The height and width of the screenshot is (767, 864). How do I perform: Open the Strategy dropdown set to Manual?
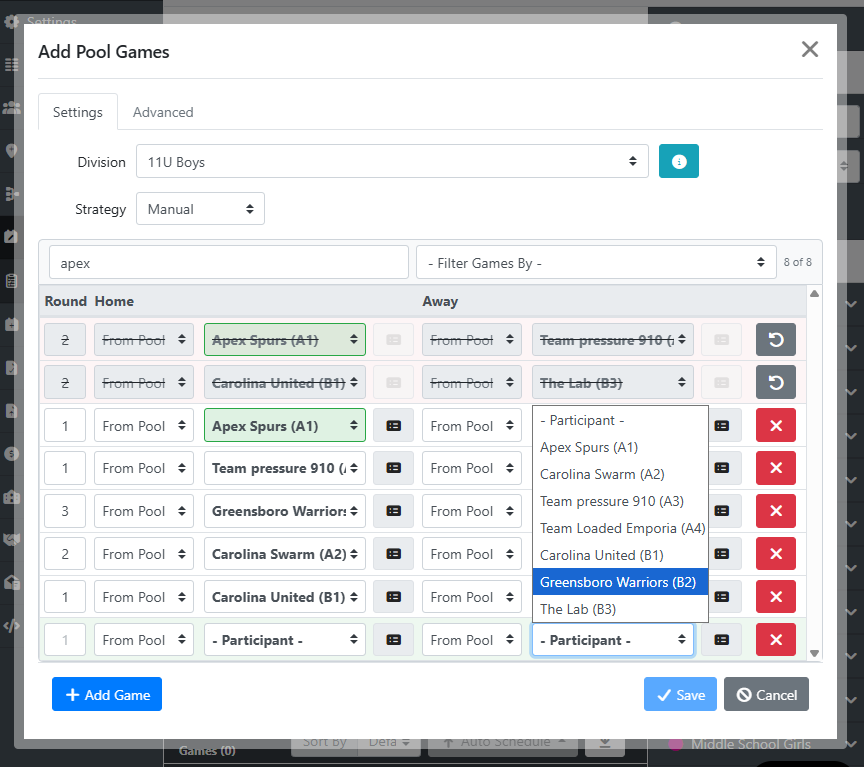(x=200, y=209)
